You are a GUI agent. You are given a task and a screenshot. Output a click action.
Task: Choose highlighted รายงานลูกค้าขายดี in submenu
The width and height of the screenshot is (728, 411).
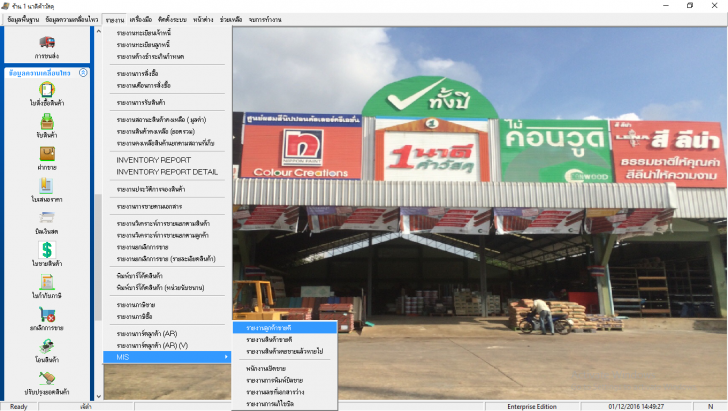tap(285, 328)
